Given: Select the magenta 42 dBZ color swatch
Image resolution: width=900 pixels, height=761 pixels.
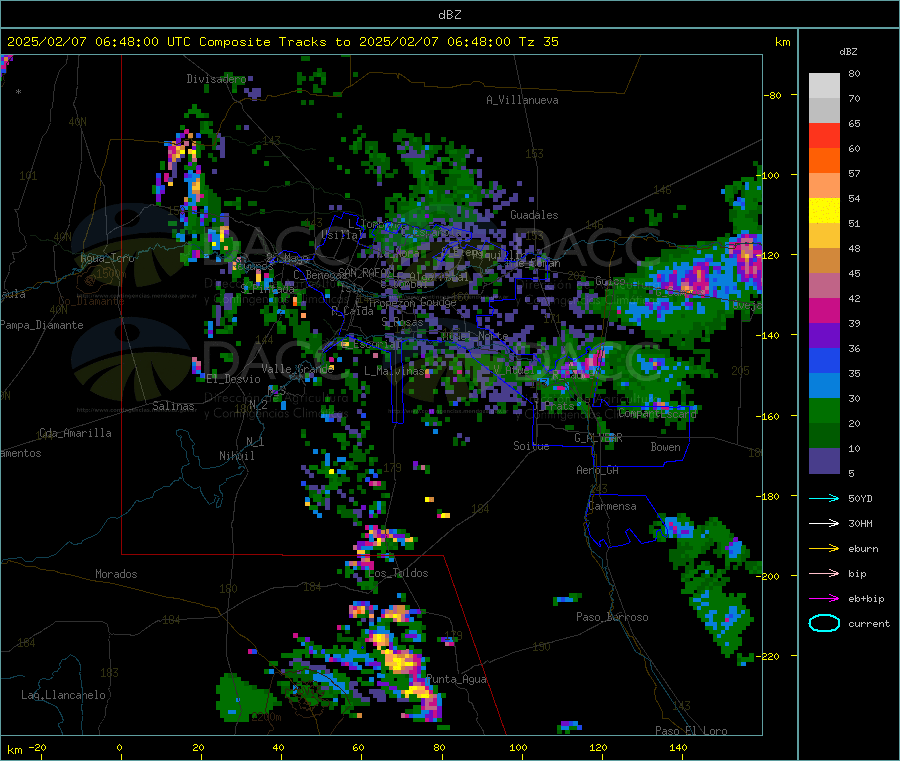Looking at the screenshot, I should (x=824, y=310).
